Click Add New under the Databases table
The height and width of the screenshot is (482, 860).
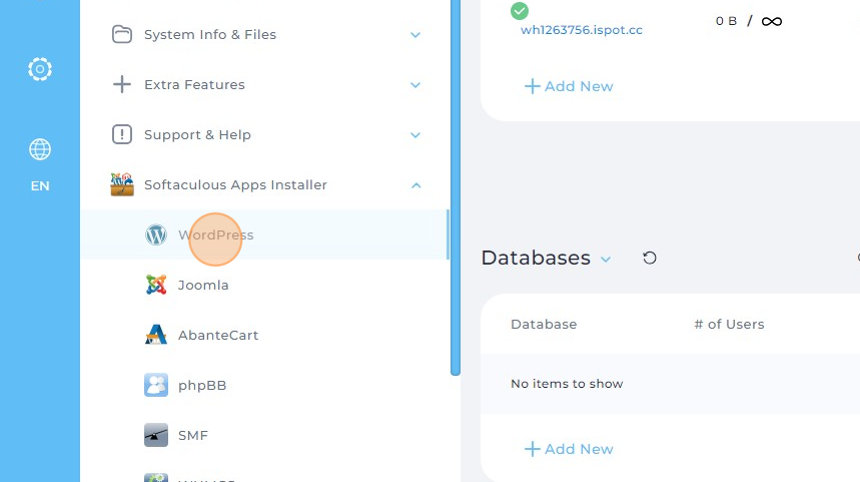(569, 449)
